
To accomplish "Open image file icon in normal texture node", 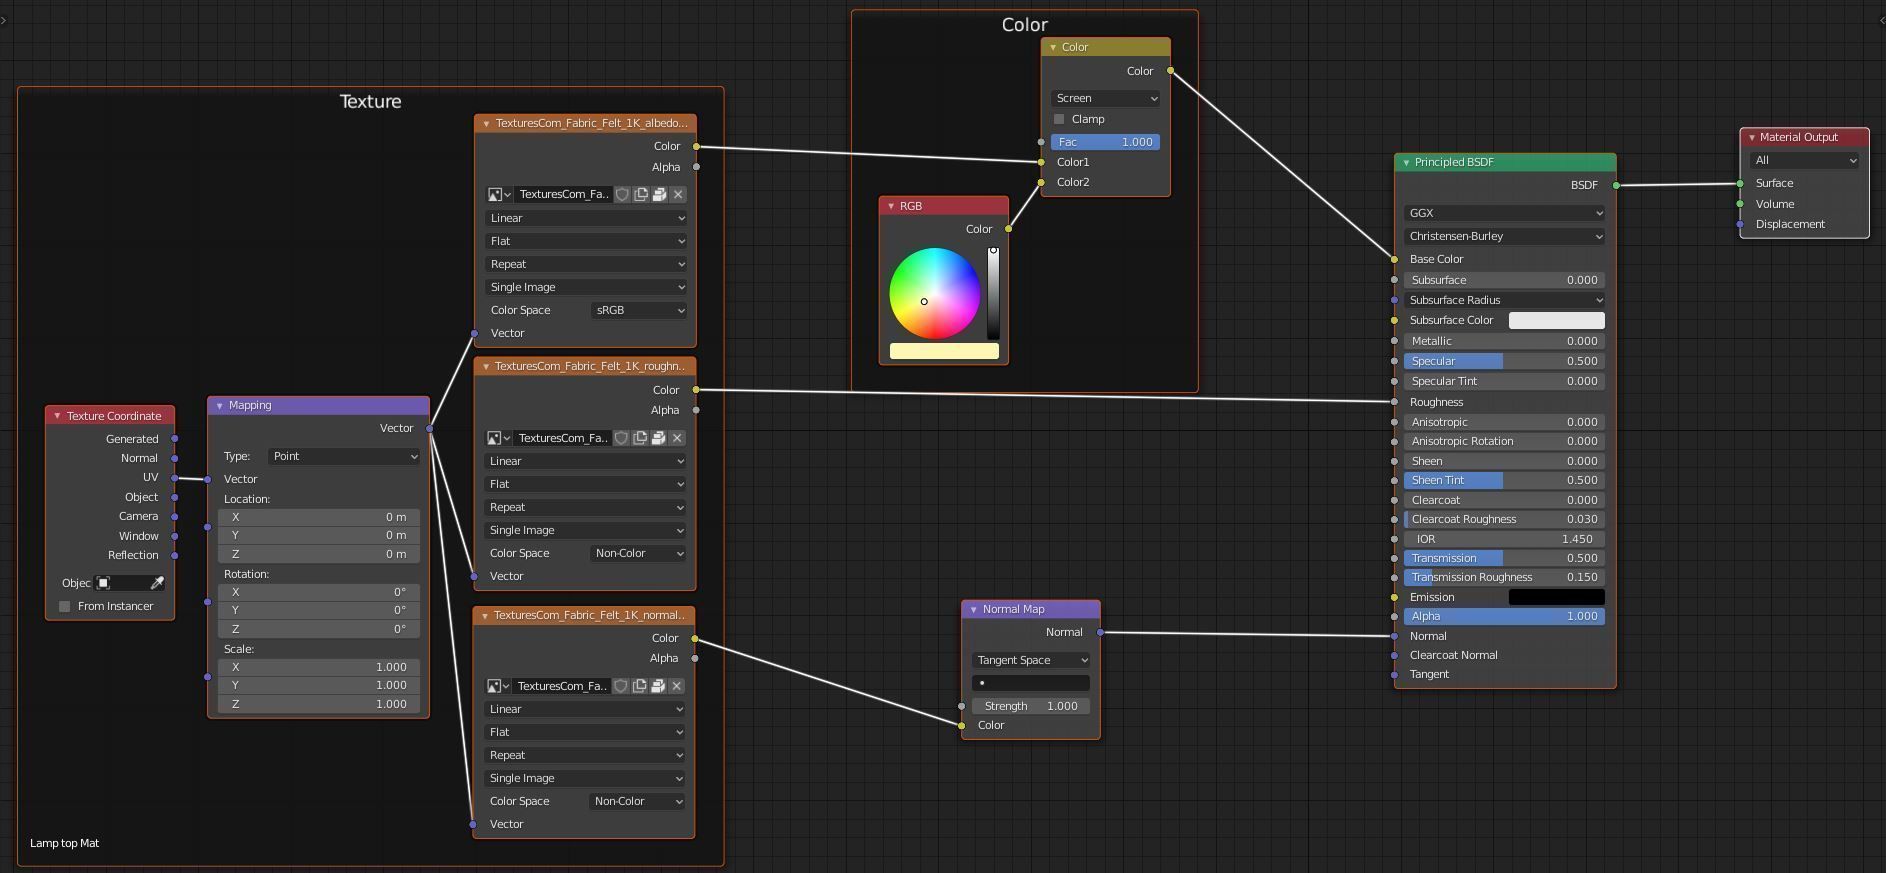I will click(x=658, y=686).
